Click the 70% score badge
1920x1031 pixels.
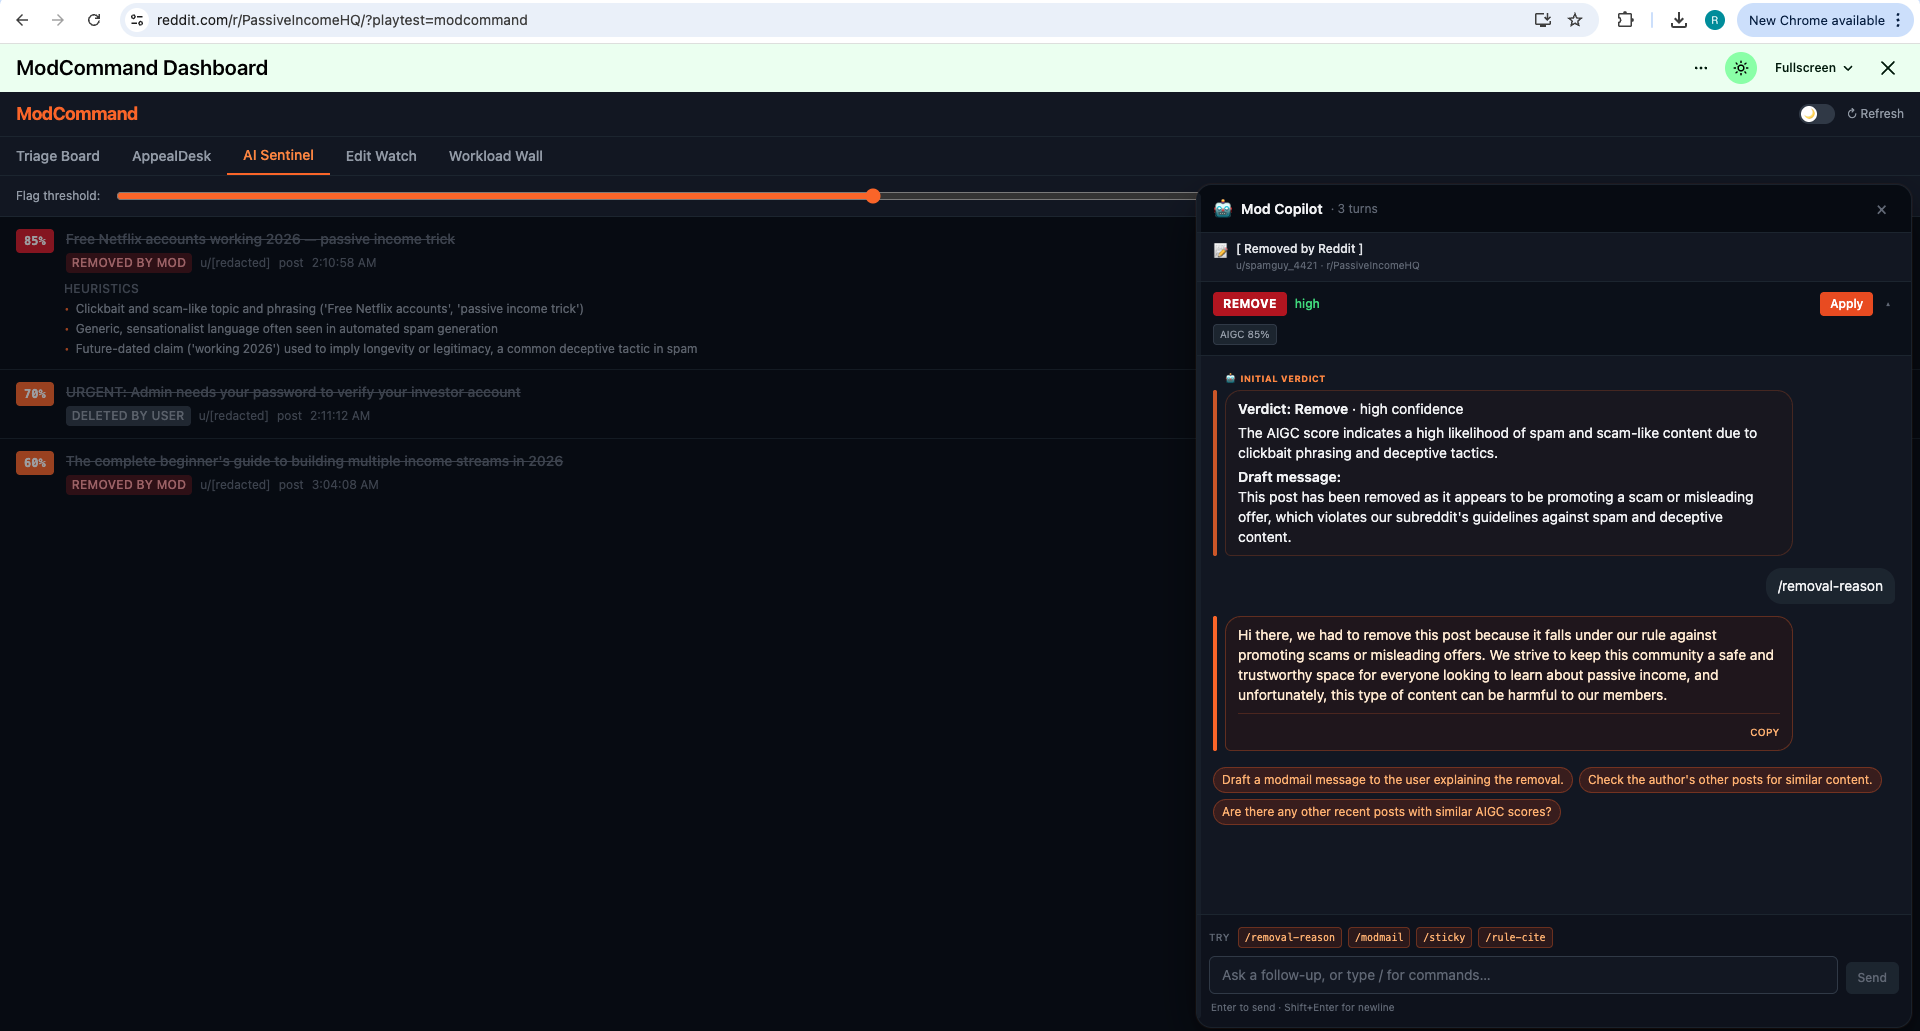point(35,394)
